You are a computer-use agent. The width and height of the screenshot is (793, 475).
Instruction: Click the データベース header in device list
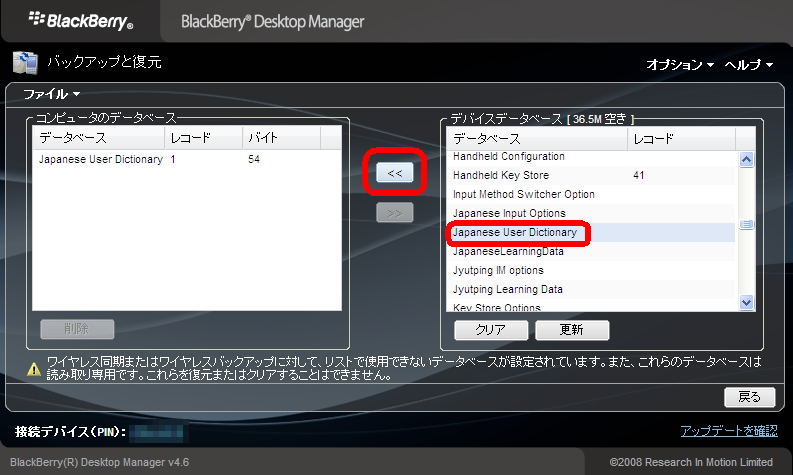coord(537,139)
